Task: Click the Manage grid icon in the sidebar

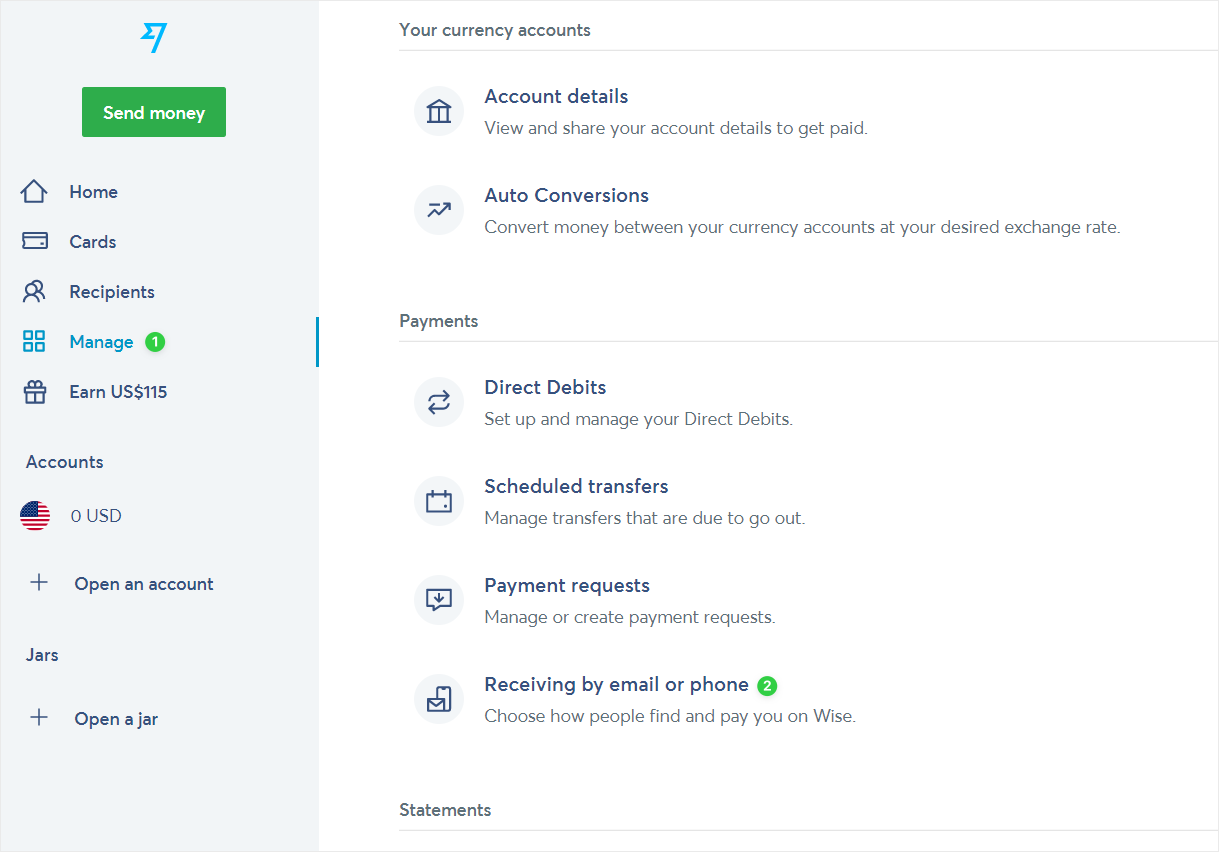Action: click(34, 340)
